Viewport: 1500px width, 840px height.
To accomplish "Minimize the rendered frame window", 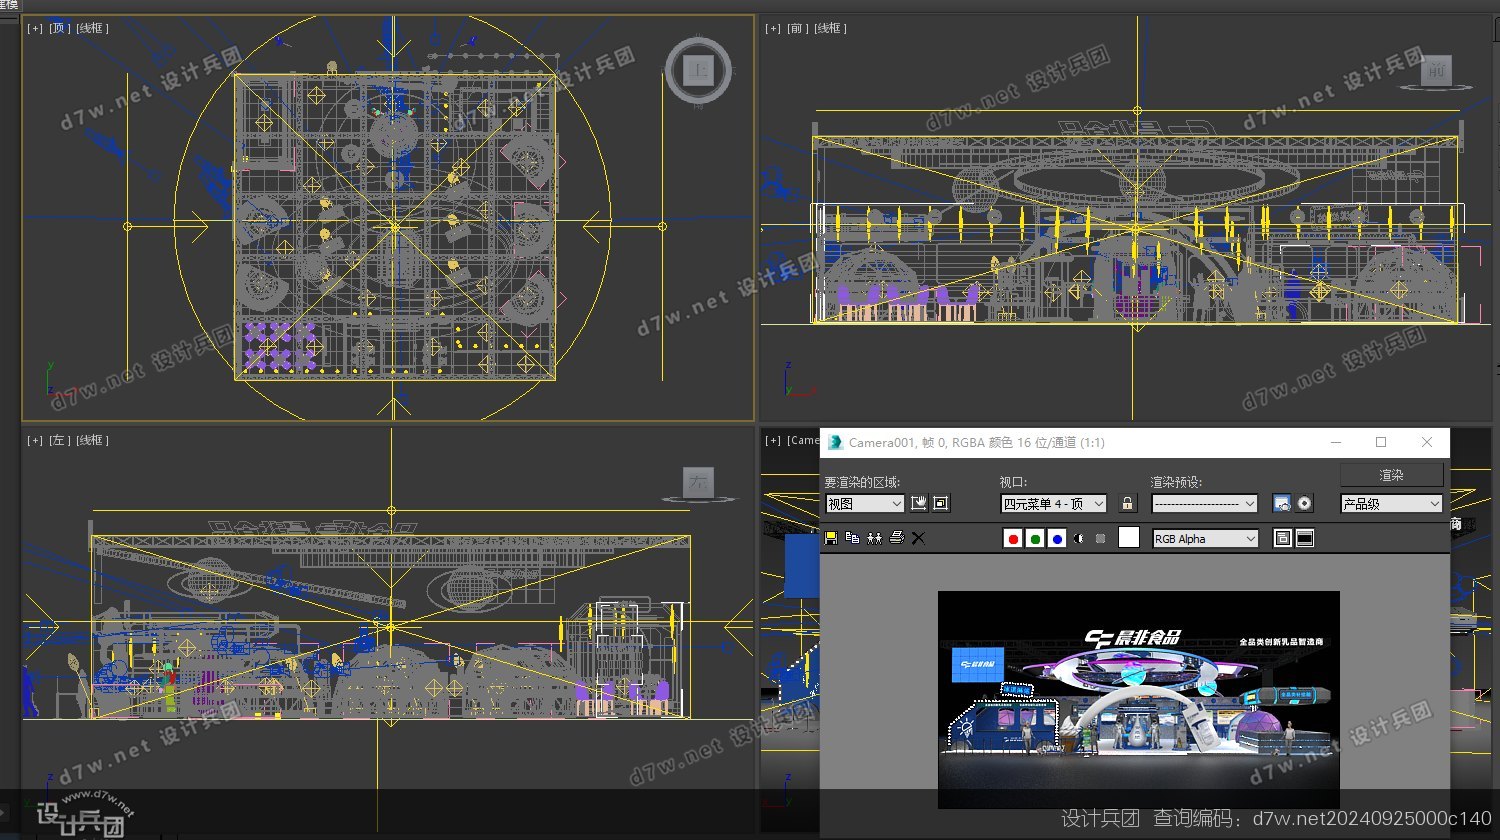I will 1335,442.
